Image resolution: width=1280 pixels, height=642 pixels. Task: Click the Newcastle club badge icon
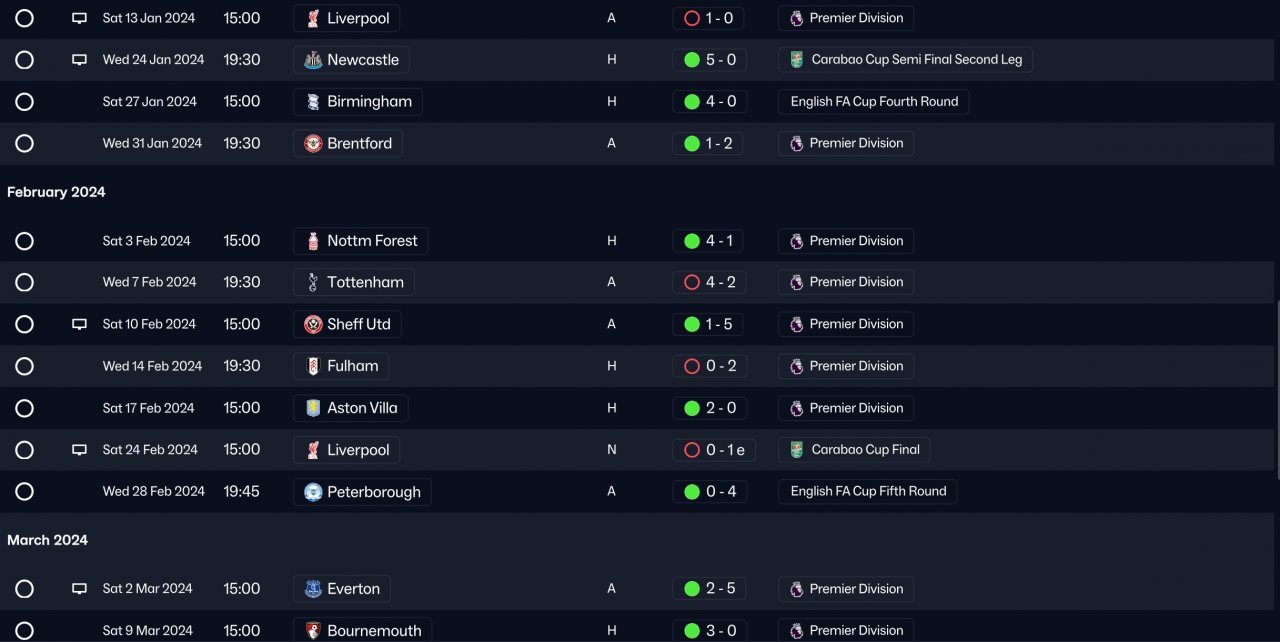pos(313,60)
